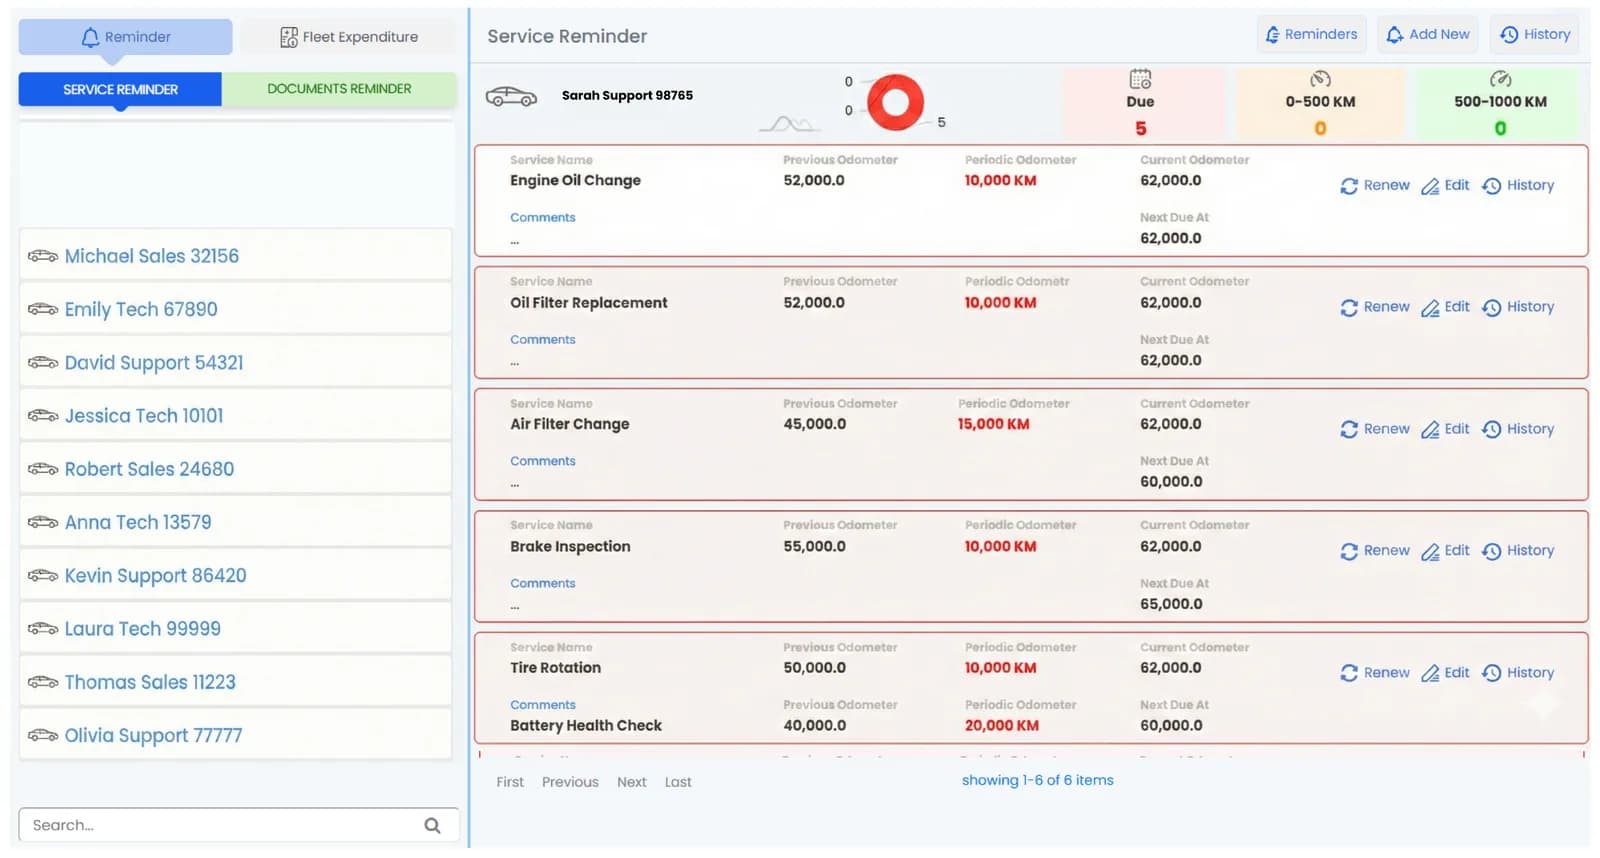Image resolution: width=1600 pixels, height=858 pixels.
Task: Click car icon beside Anna Tech 13579
Action: pyautogui.click(x=43, y=522)
